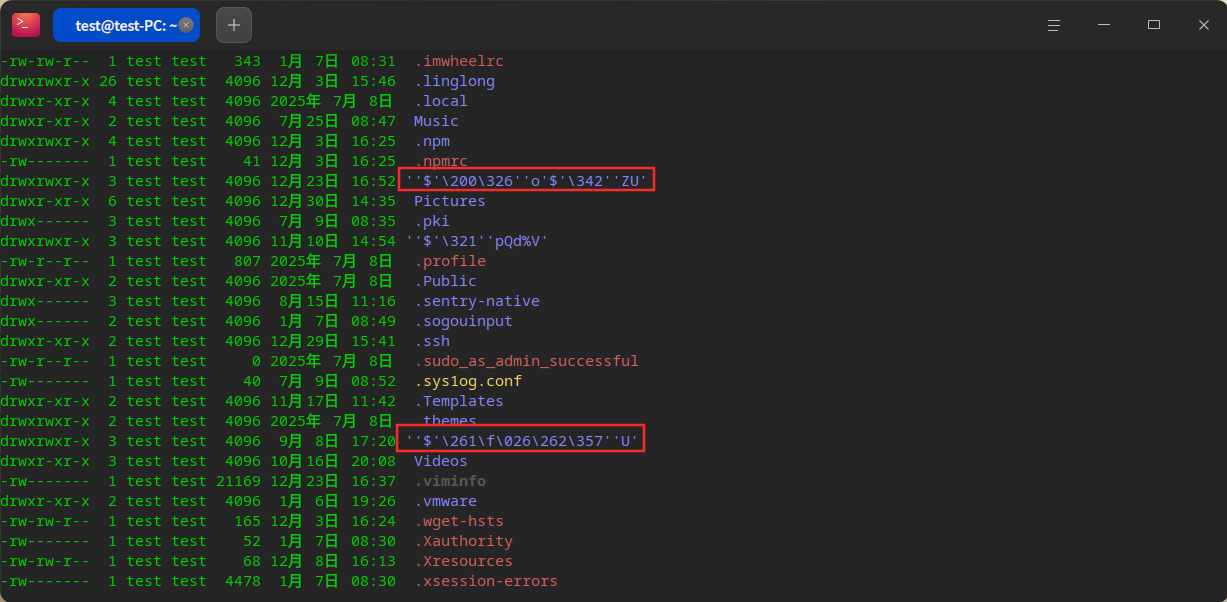
Task: Click the .npm directory name
Action: click(432, 141)
